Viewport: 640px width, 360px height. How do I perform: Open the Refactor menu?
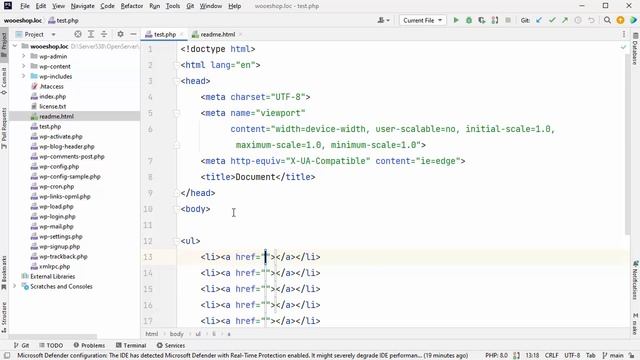pyautogui.click(x=132, y=6)
